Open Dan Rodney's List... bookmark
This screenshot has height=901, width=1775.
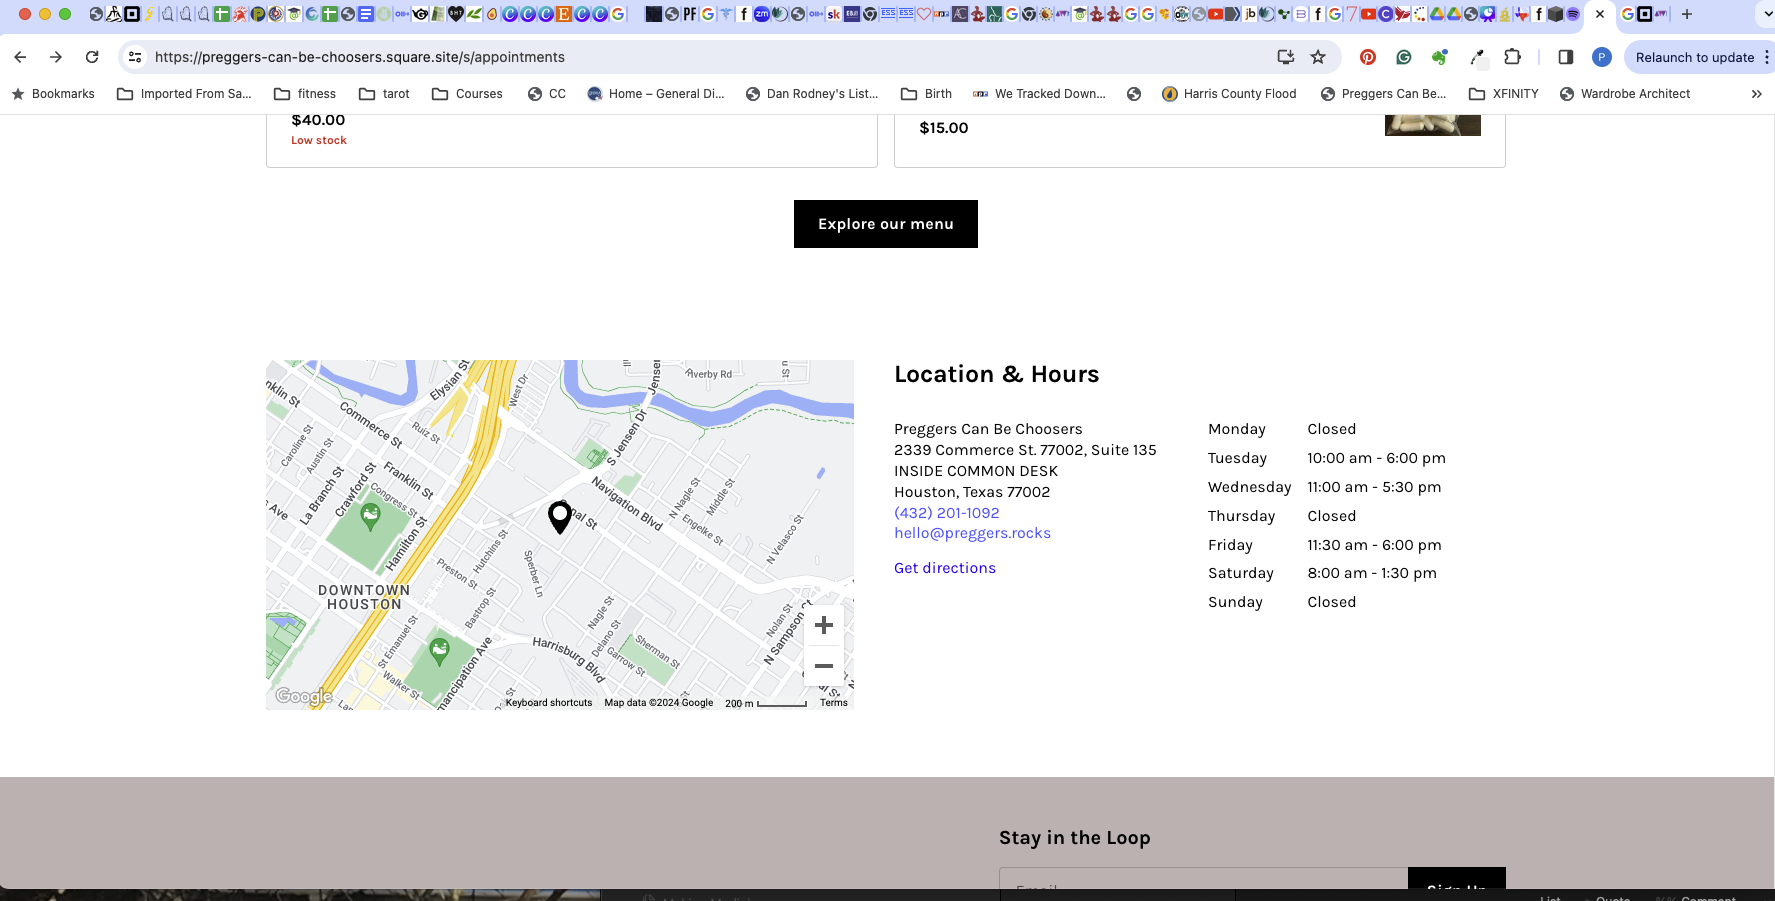tap(812, 94)
